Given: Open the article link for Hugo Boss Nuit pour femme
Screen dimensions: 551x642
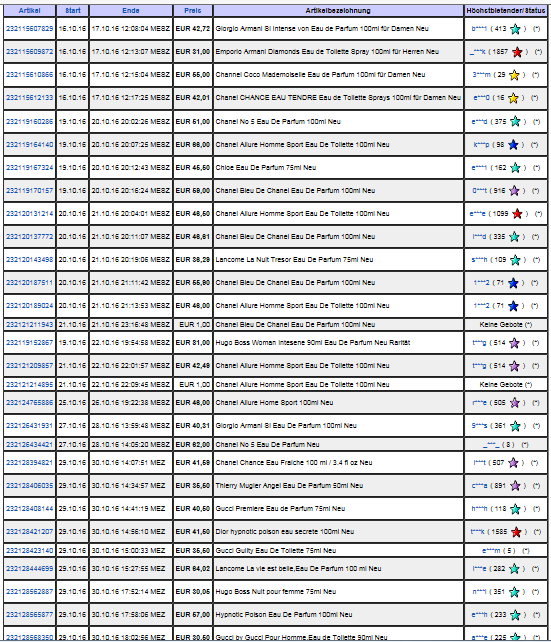Looking at the screenshot, I should point(29,591).
